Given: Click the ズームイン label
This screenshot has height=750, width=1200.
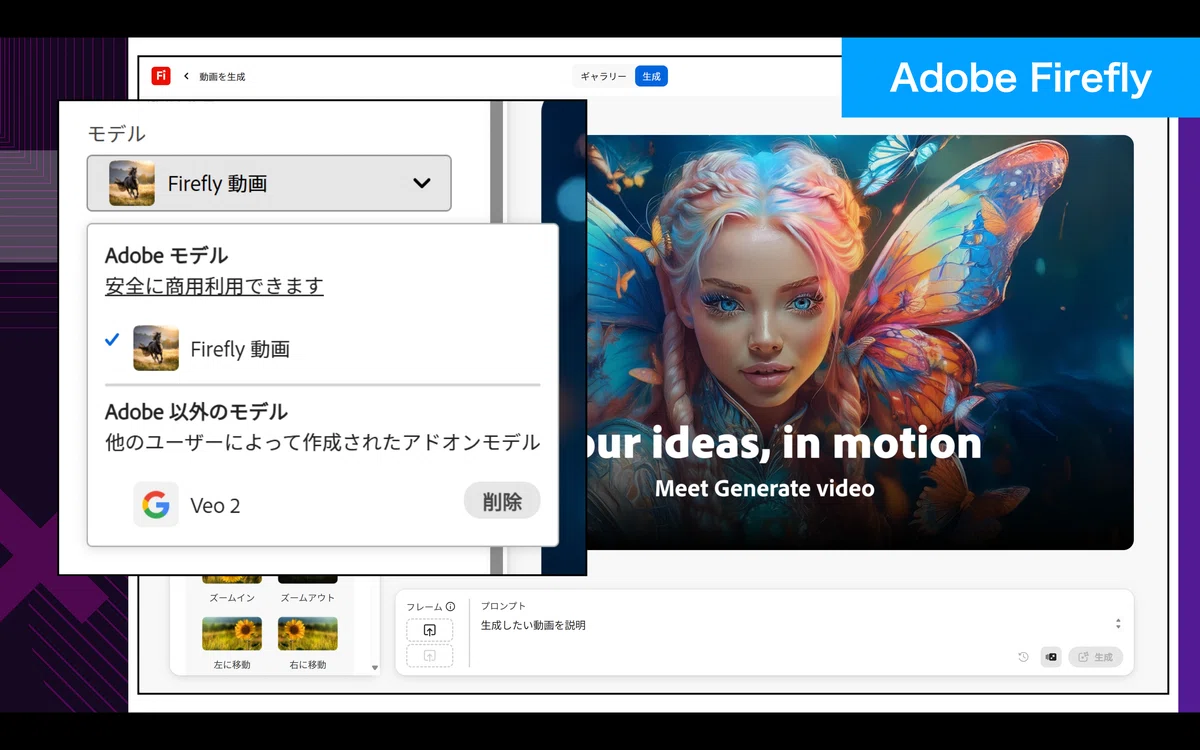Looking at the screenshot, I should (x=232, y=598).
